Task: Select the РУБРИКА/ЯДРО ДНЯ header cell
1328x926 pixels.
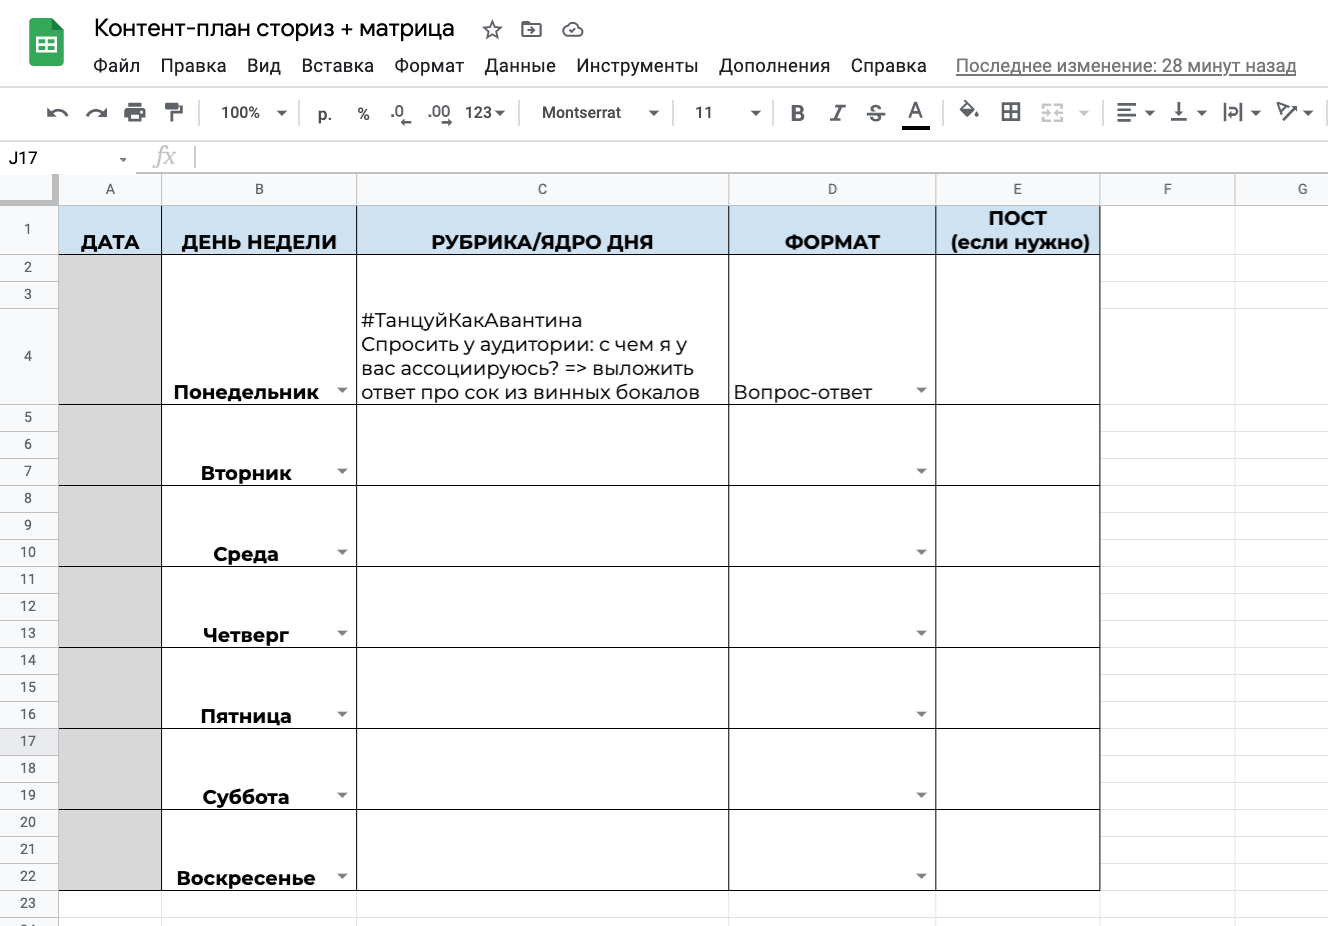Action: click(542, 230)
